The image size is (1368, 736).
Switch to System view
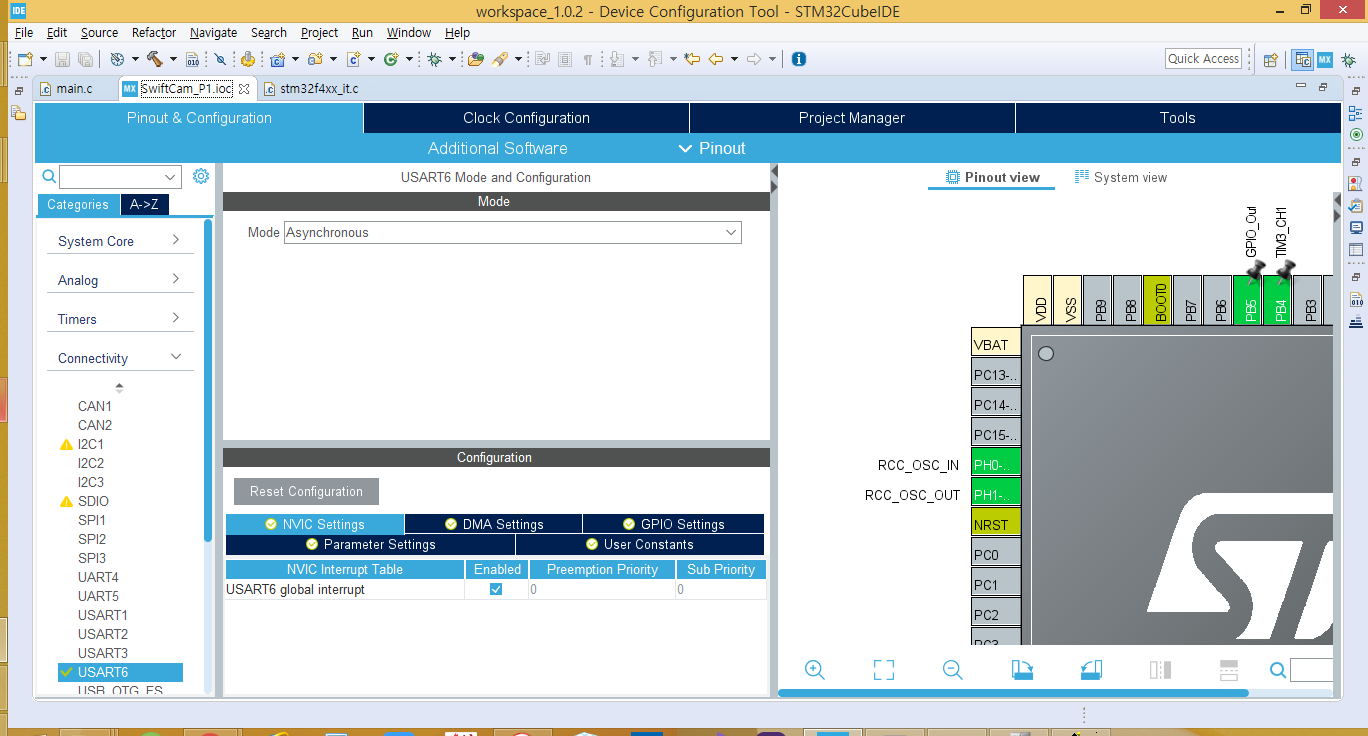(1121, 177)
